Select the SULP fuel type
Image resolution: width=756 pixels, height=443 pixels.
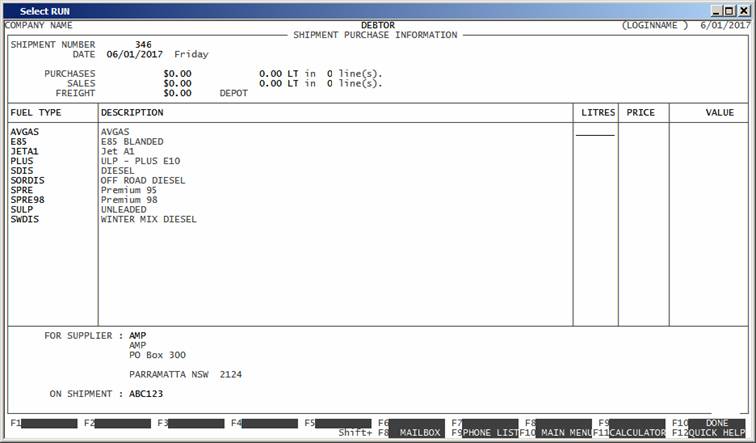point(22,210)
